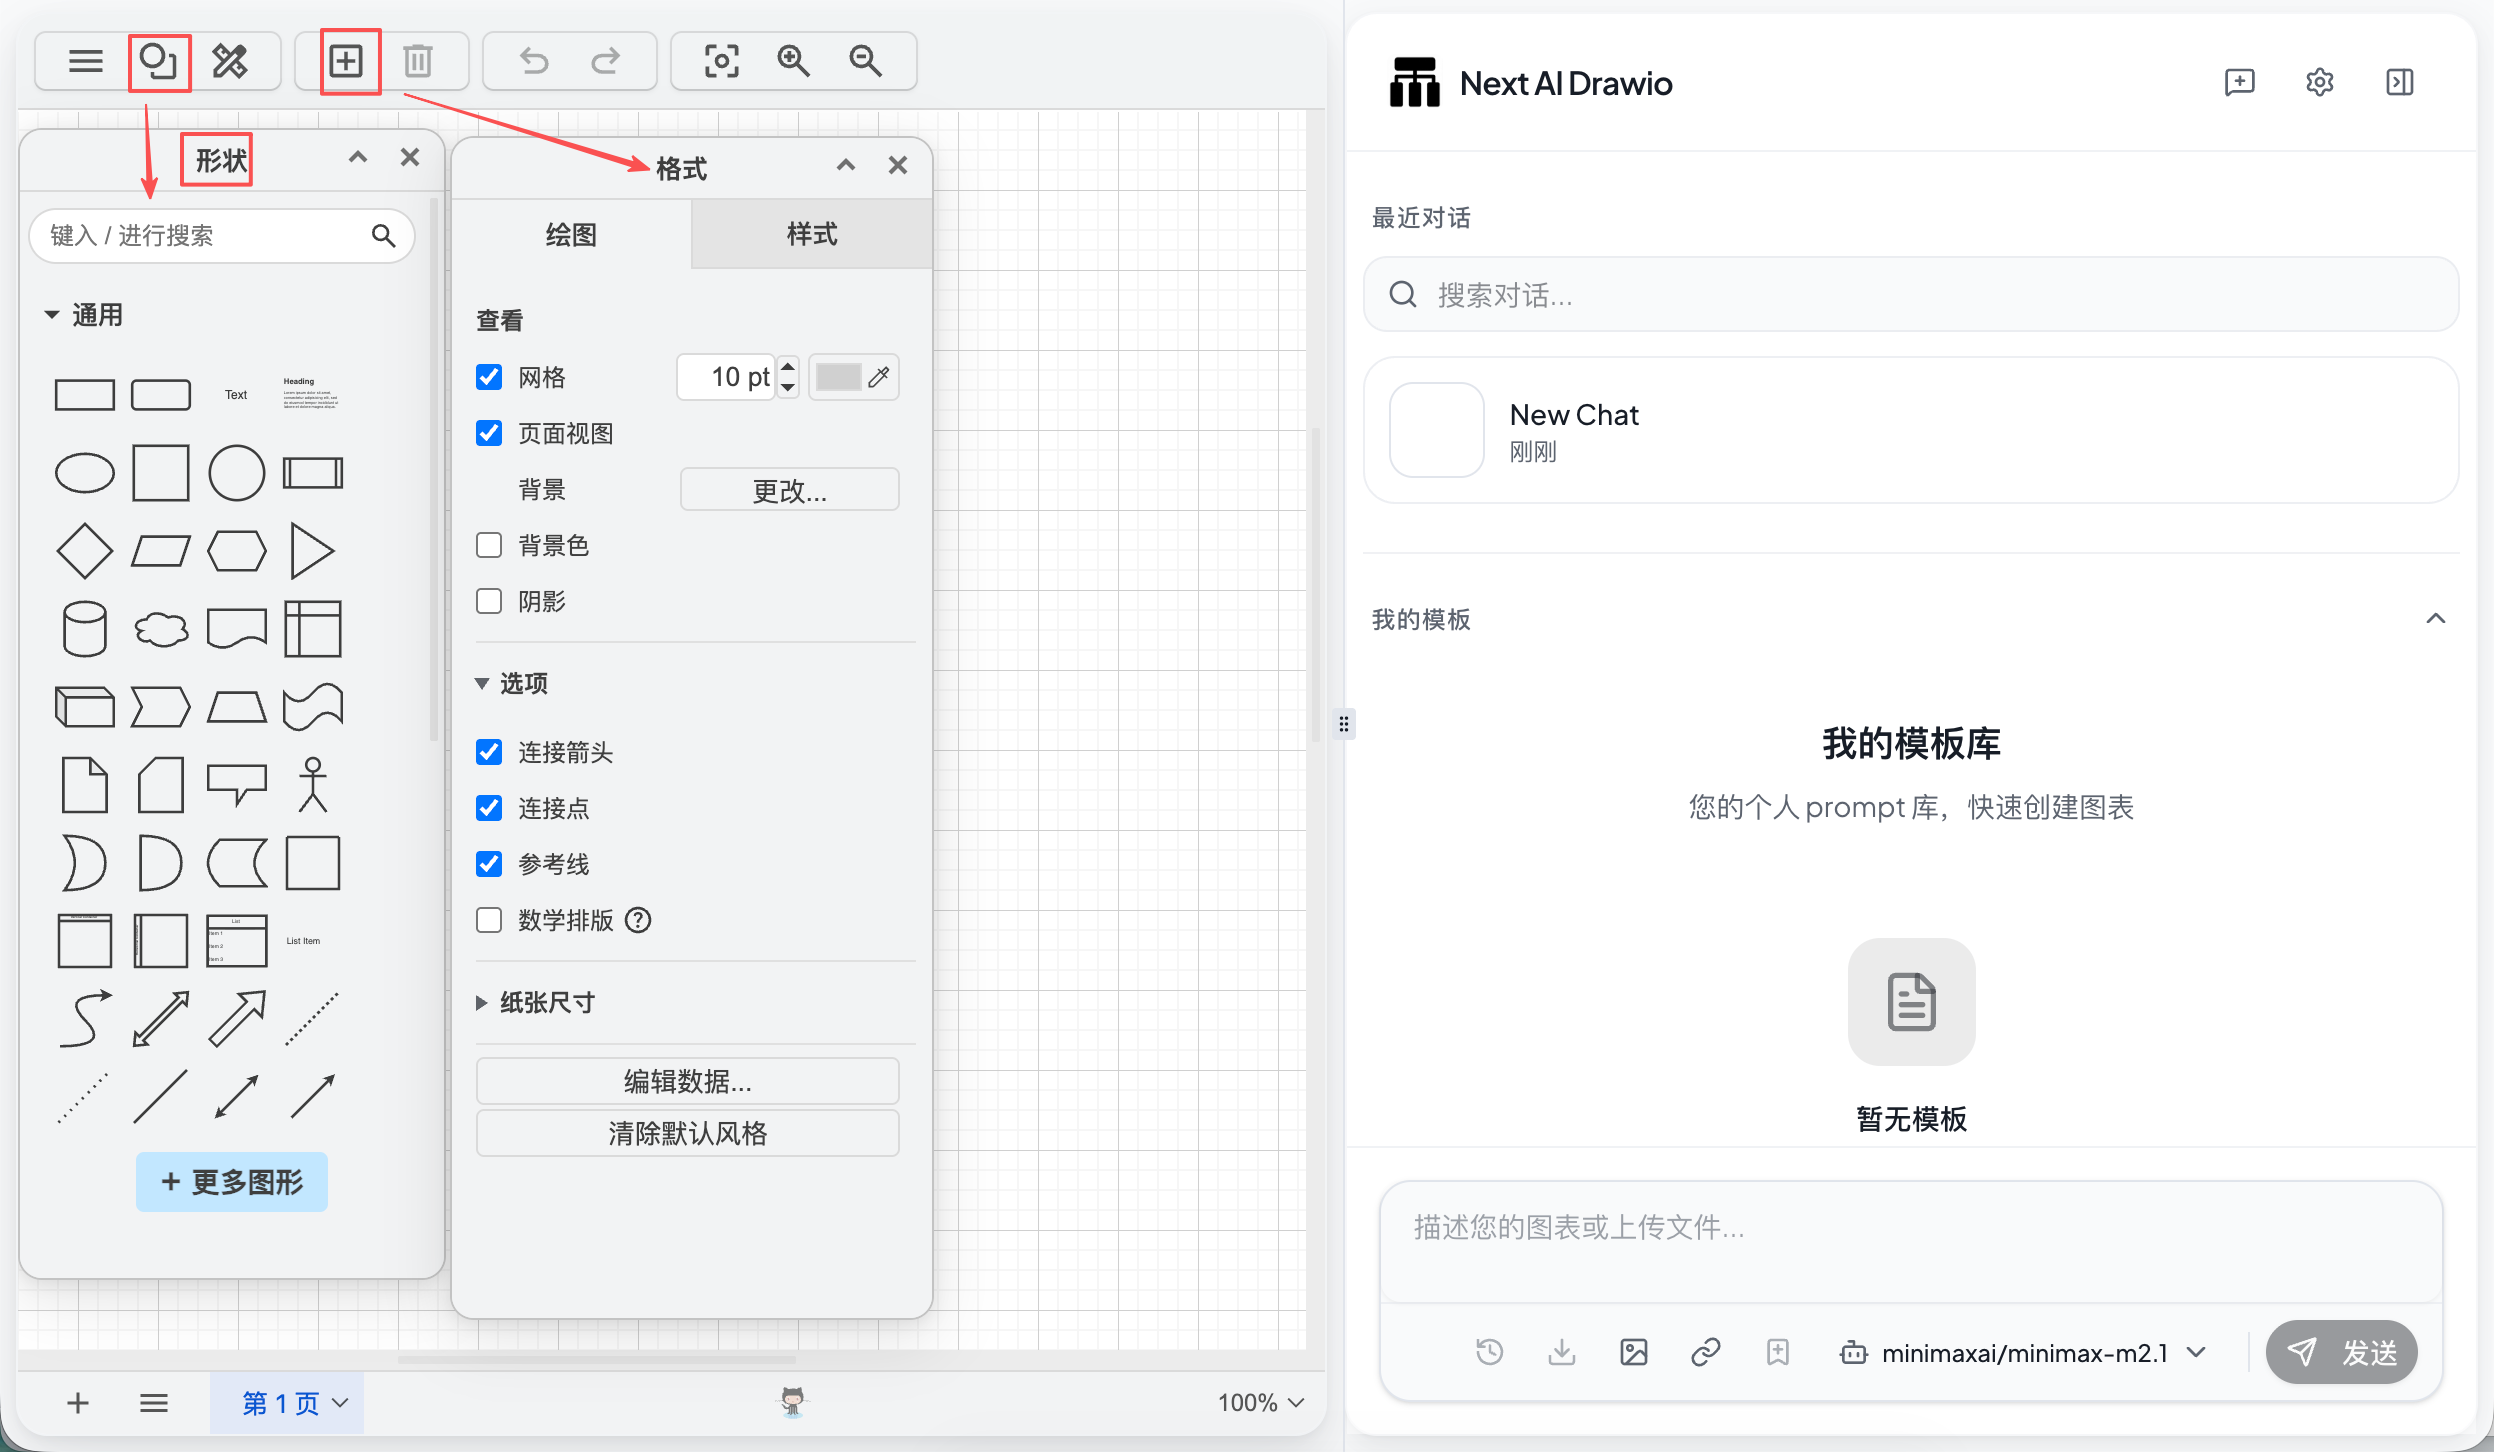
Task: Select the cloud shape in the General palette
Action: click(x=161, y=629)
